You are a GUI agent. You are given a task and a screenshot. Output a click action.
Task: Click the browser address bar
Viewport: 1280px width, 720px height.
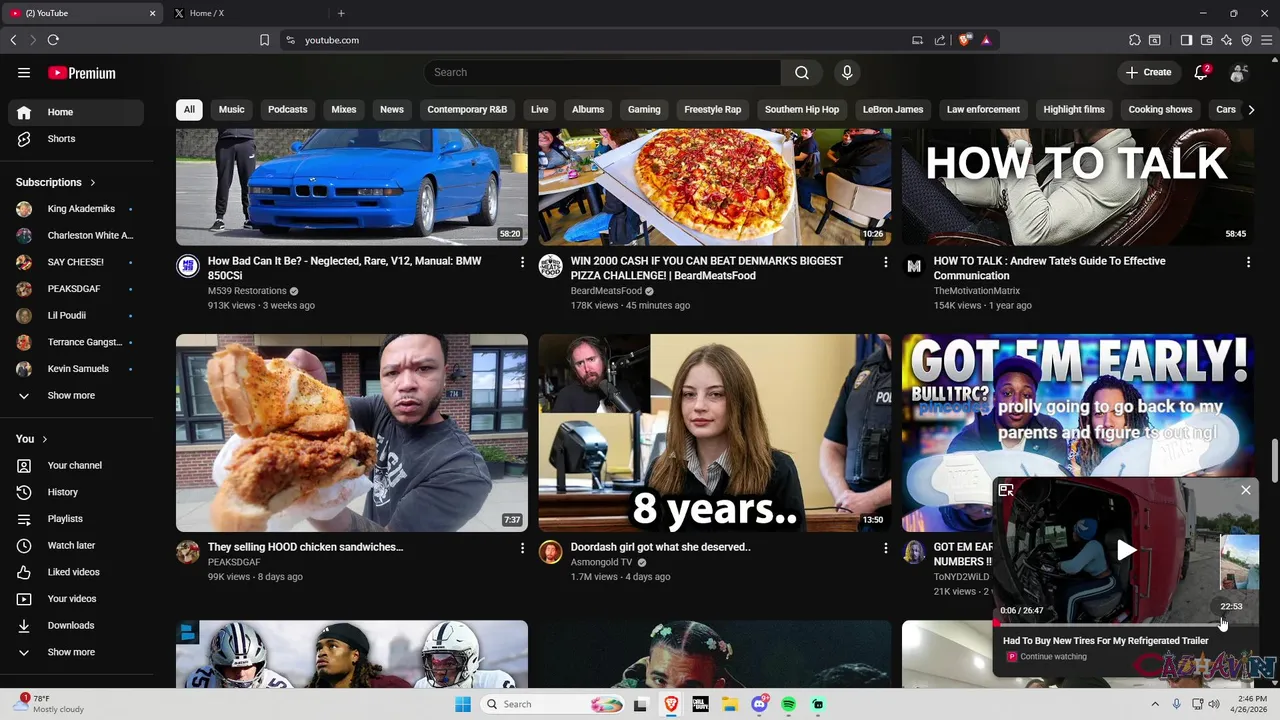pos(600,40)
